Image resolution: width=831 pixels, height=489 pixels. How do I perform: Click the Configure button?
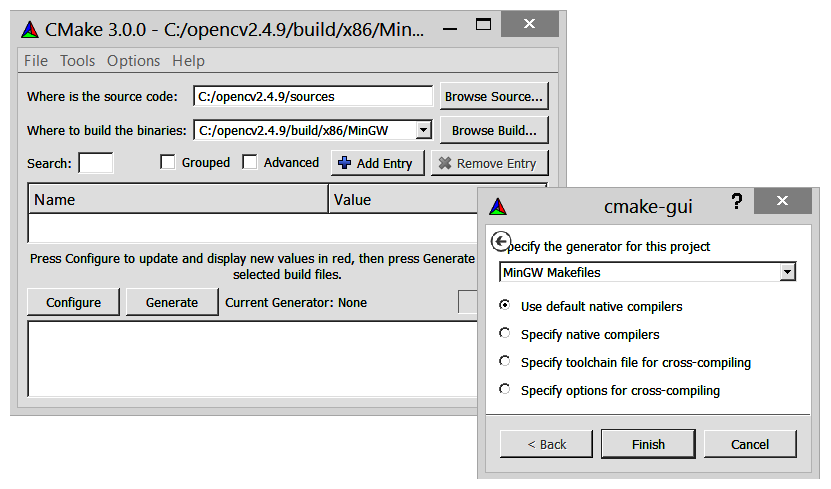click(x=73, y=303)
